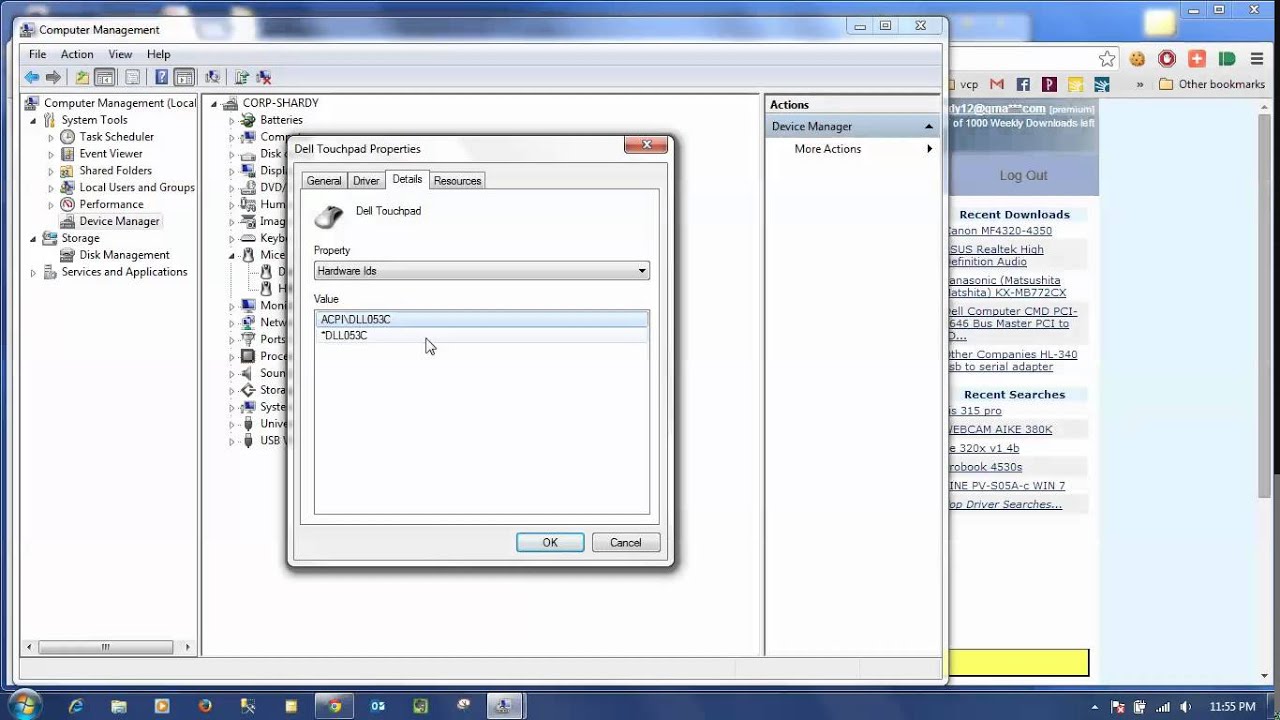The width and height of the screenshot is (1280, 720).
Task: Click the 11:55 PM clock in taskbar
Action: [x=1231, y=706]
